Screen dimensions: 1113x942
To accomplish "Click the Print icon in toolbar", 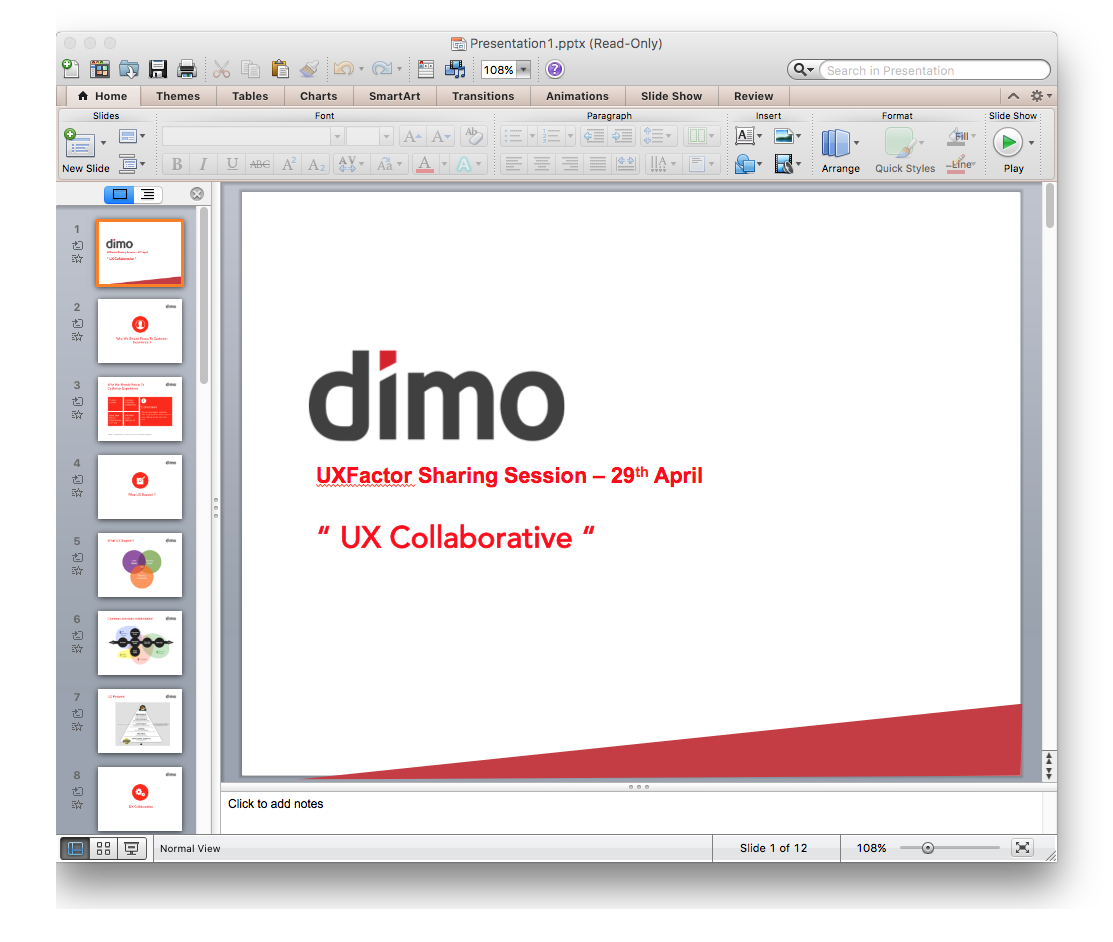I will coord(186,69).
